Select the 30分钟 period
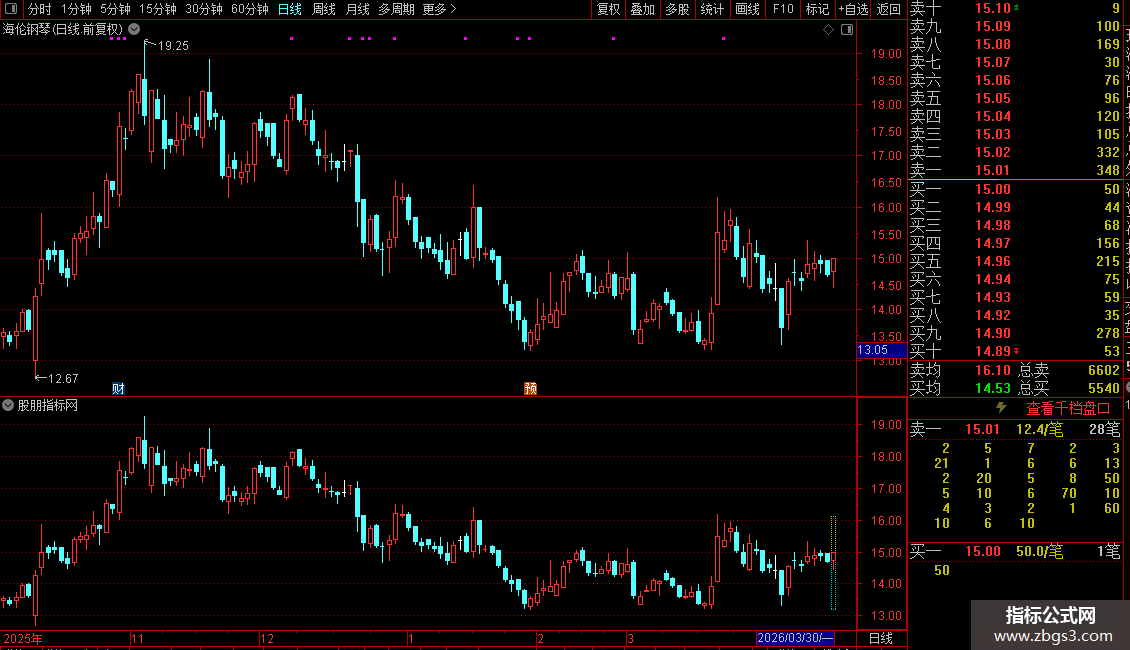 point(203,9)
